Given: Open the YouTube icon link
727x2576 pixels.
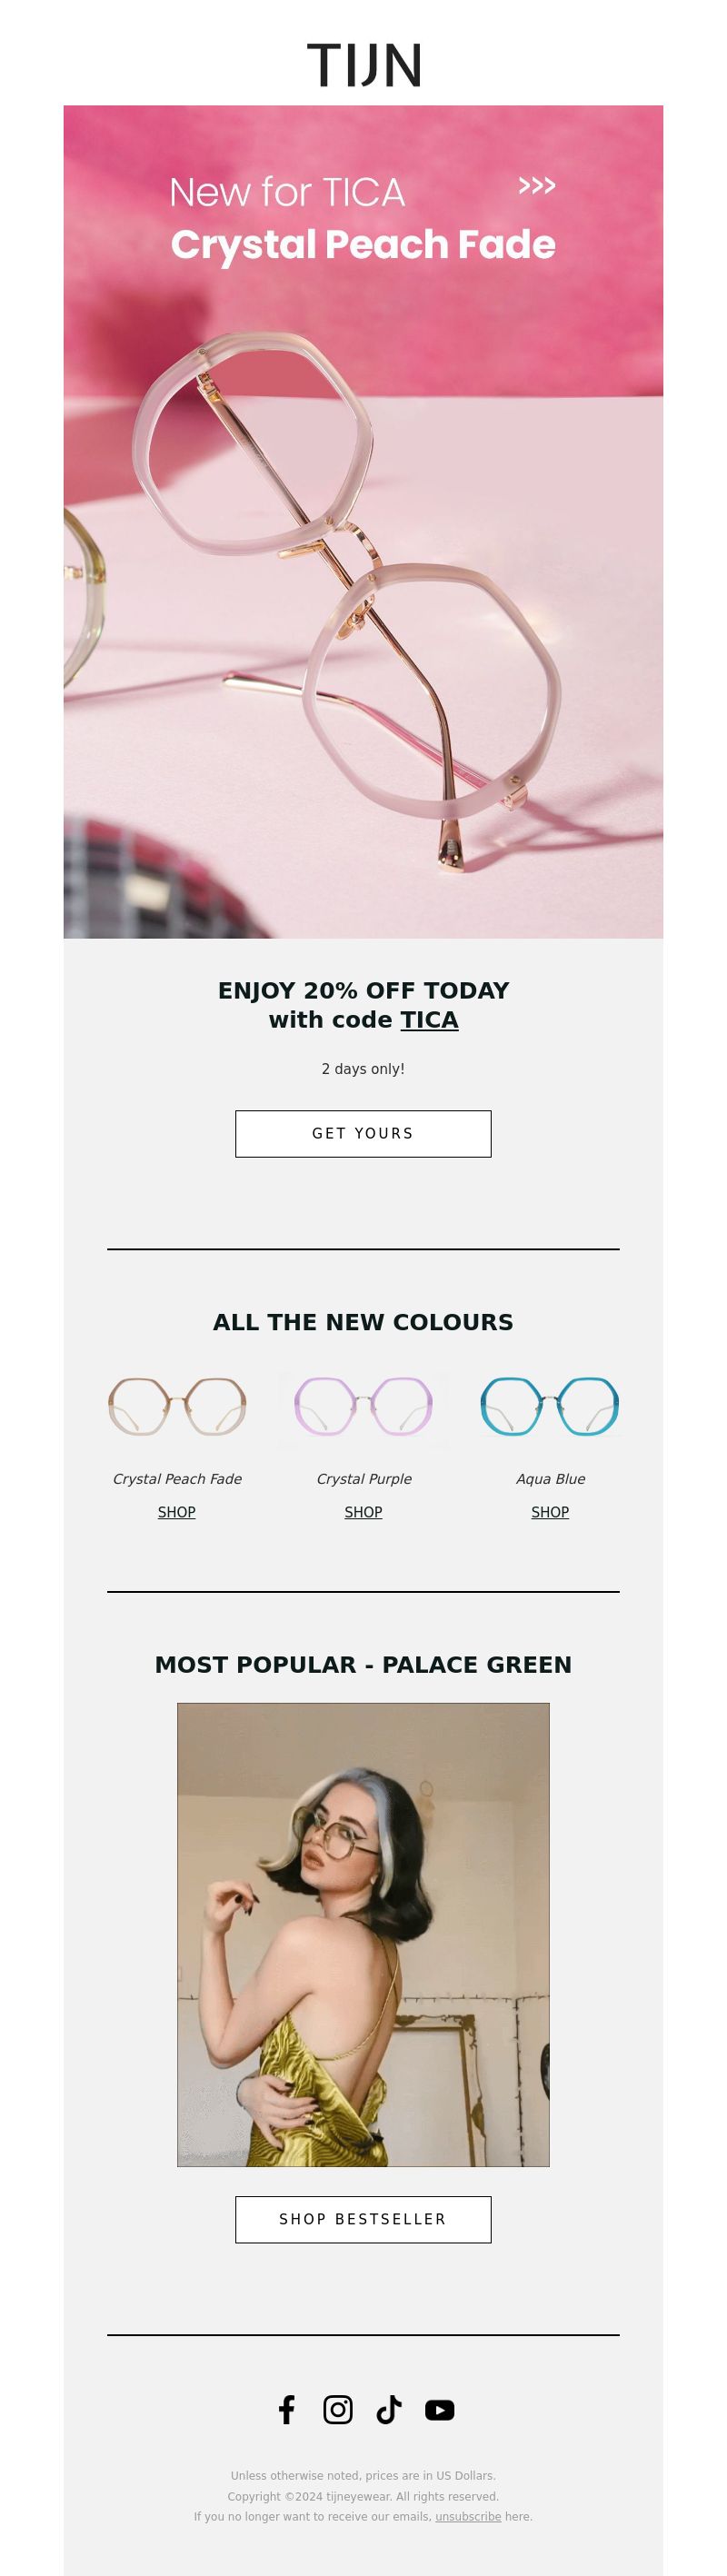Looking at the screenshot, I should click(440, 2410).
